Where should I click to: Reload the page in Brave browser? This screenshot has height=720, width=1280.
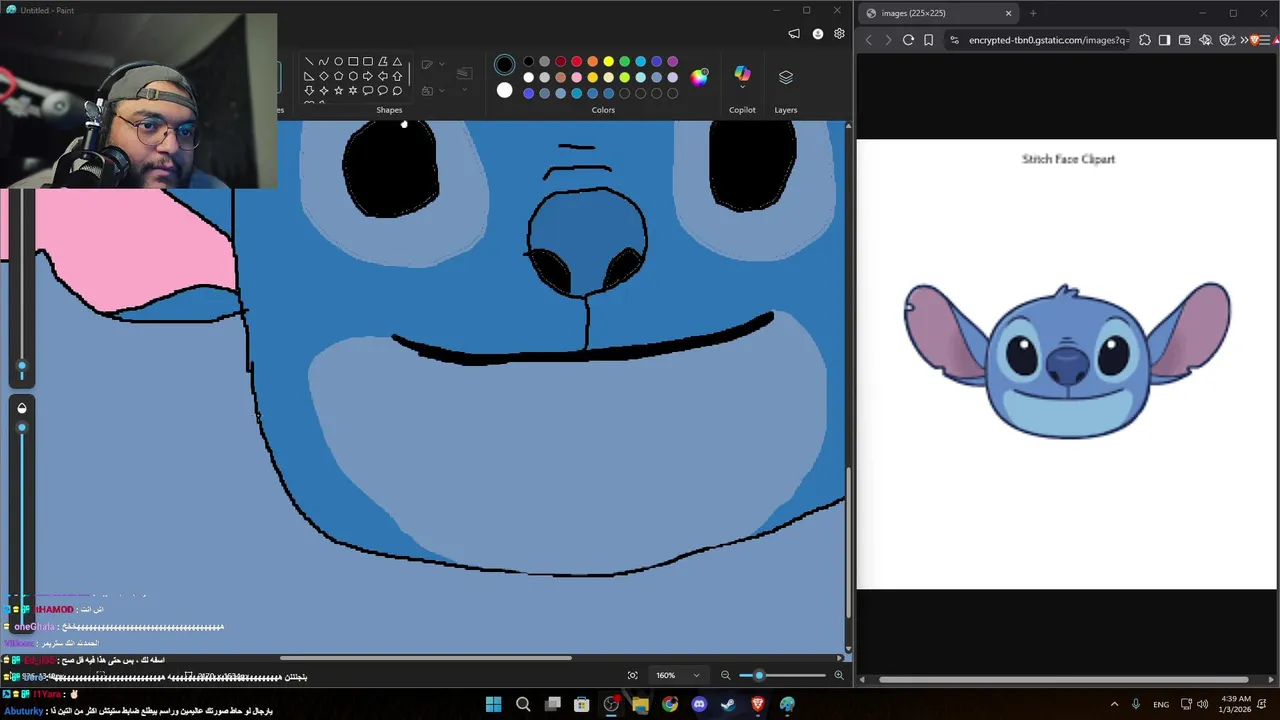pyautogui.click(x=908, y=40)
